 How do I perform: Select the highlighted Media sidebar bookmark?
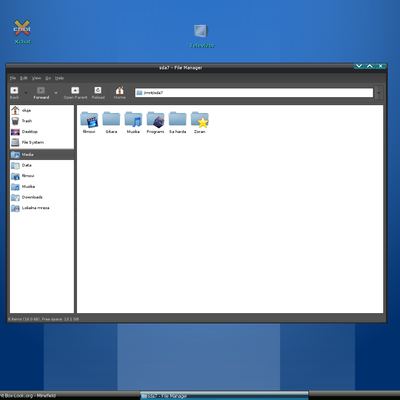point(42,154)
